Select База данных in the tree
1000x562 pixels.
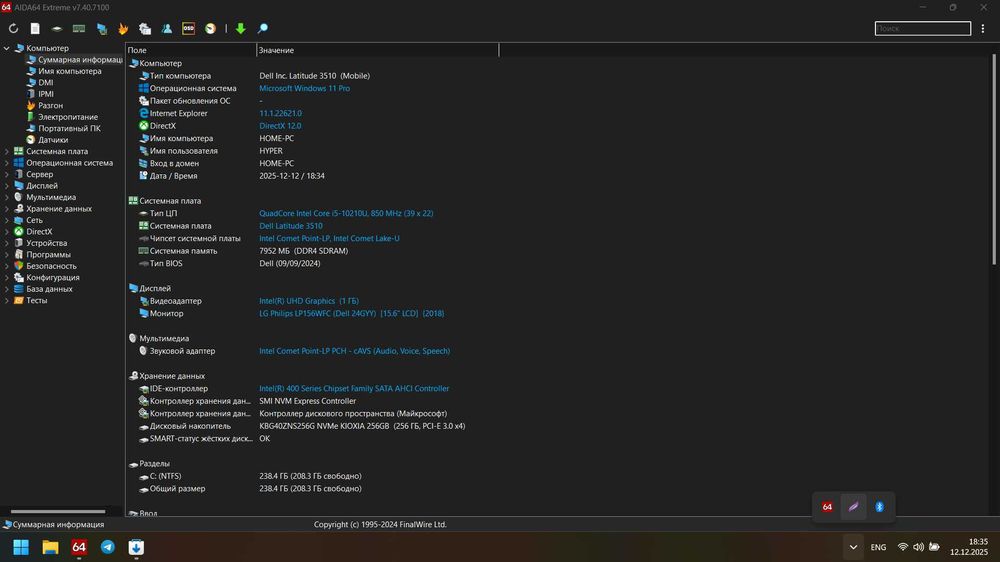pos(43,290)
